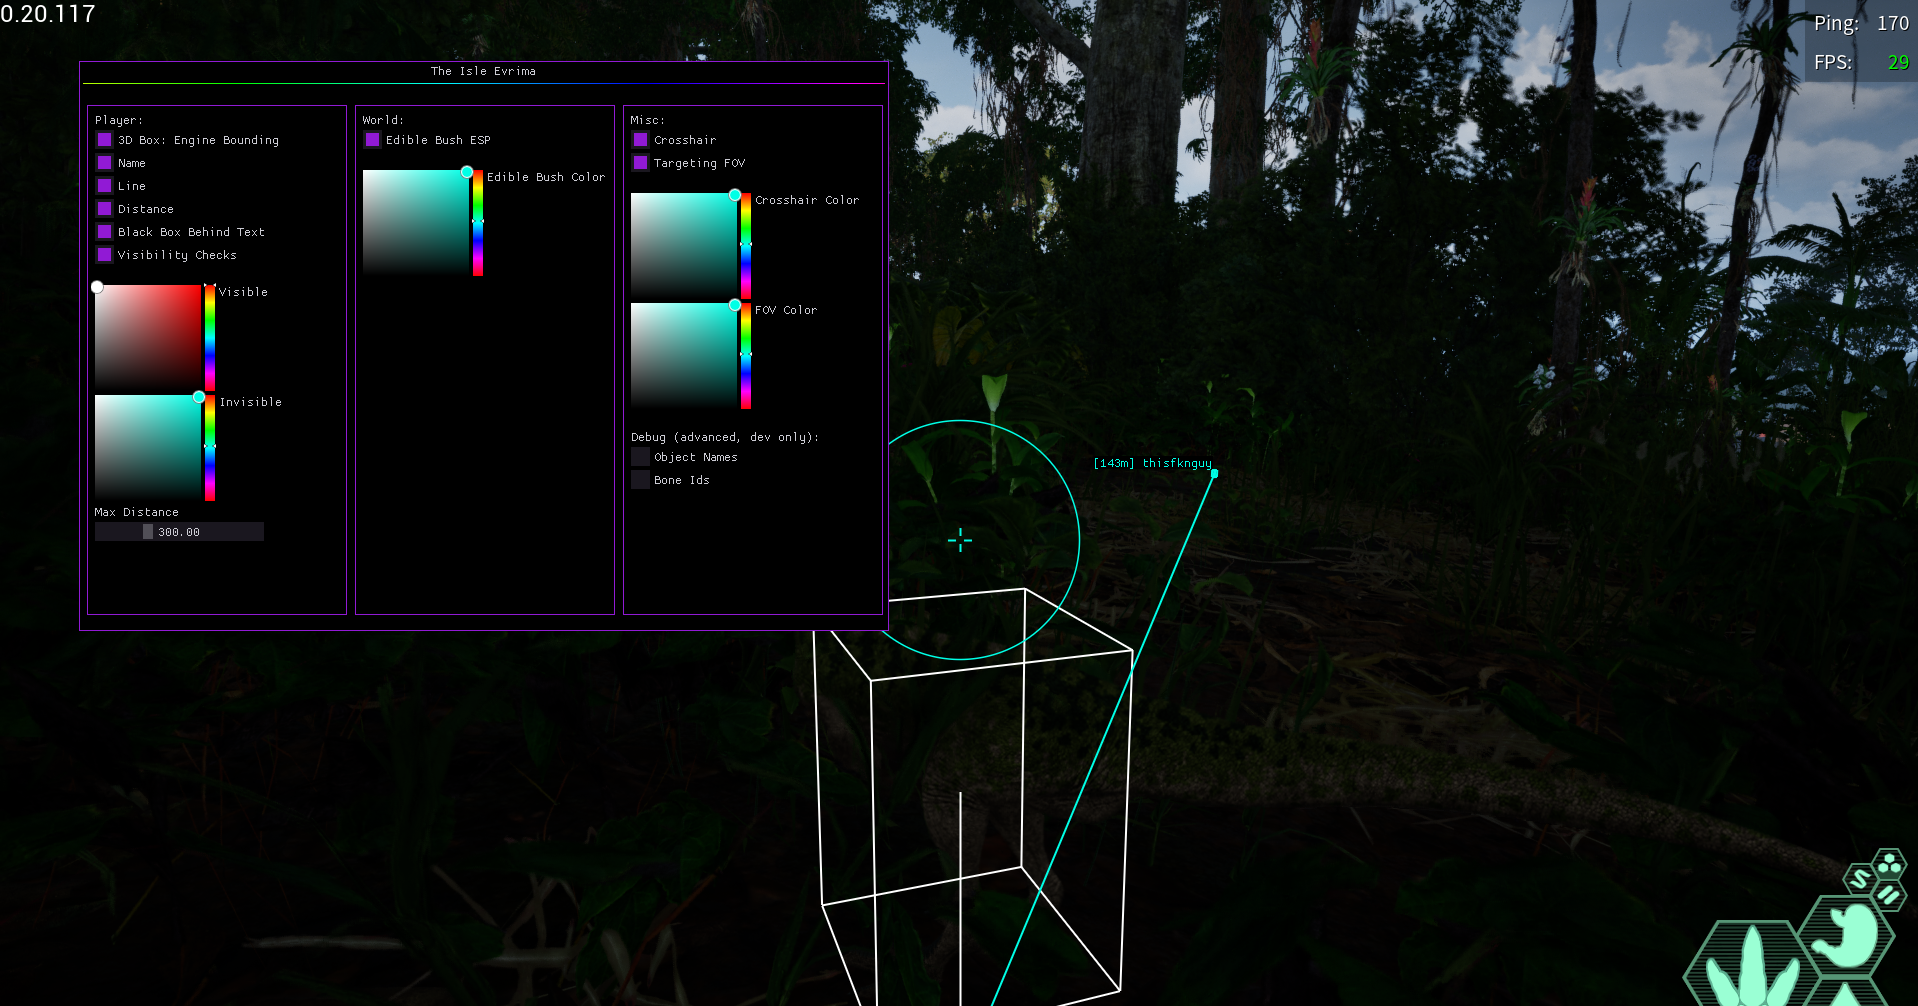This screenshot has width=1918, height=1006.
Task: Click Debug (advanced, dev only): label
Action: tap(725, 437)
